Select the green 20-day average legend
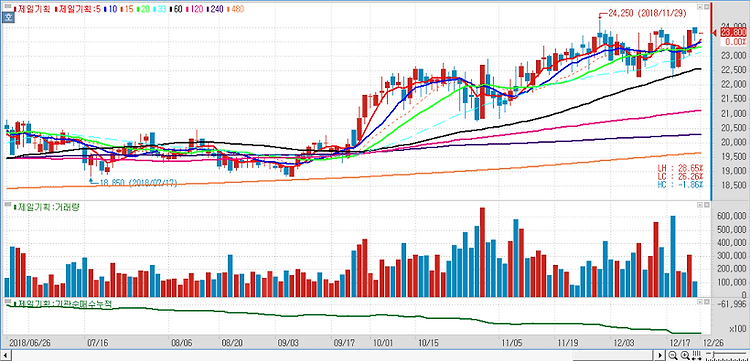 point(143,9)
